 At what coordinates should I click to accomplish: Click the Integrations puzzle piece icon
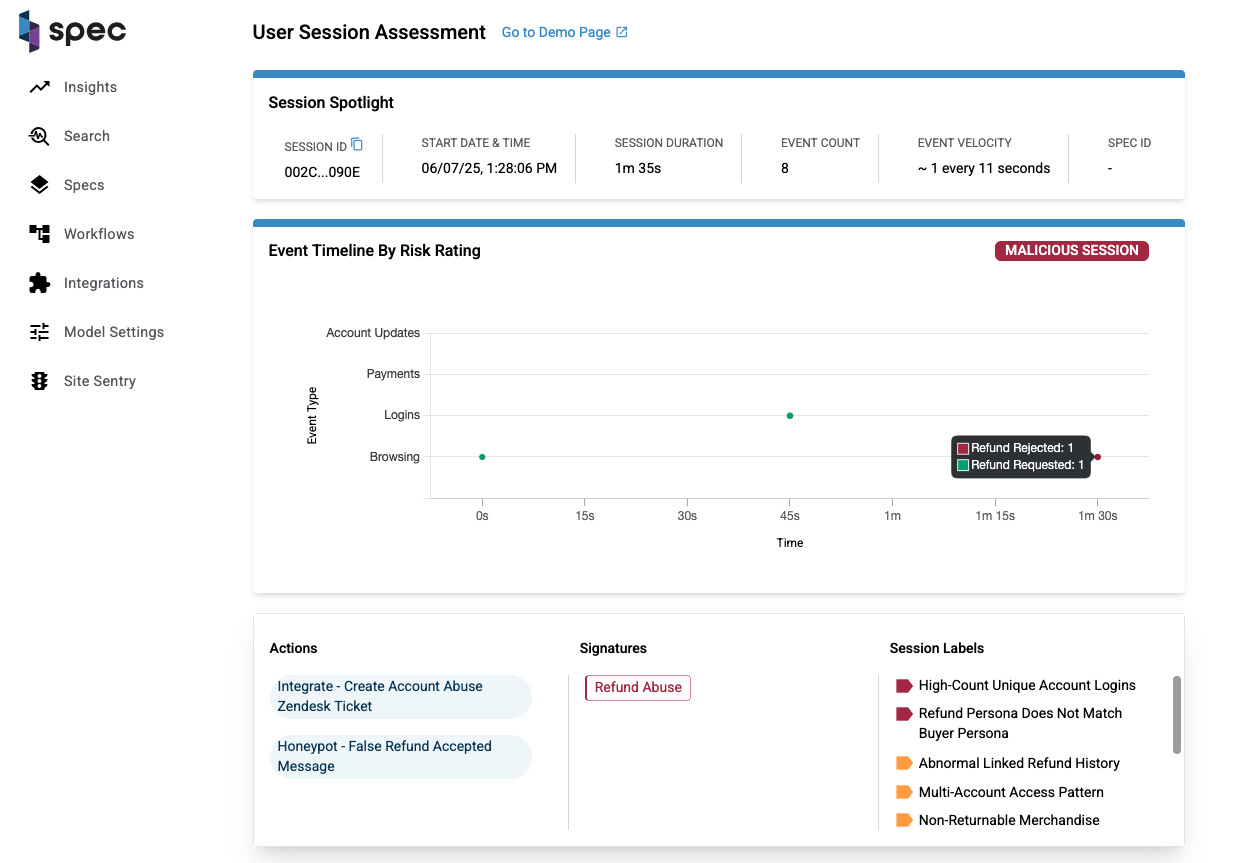tap(39, 283)
